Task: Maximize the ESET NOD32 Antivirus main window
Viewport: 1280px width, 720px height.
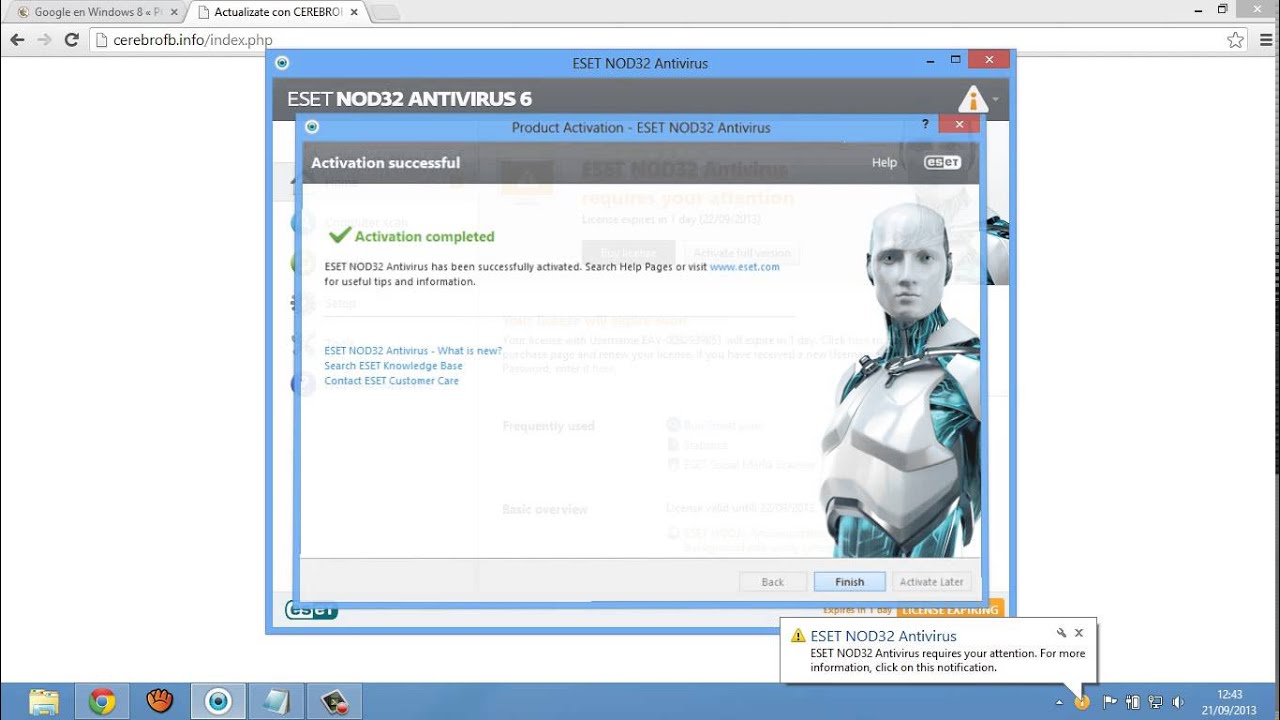Action: coord(955,60)
